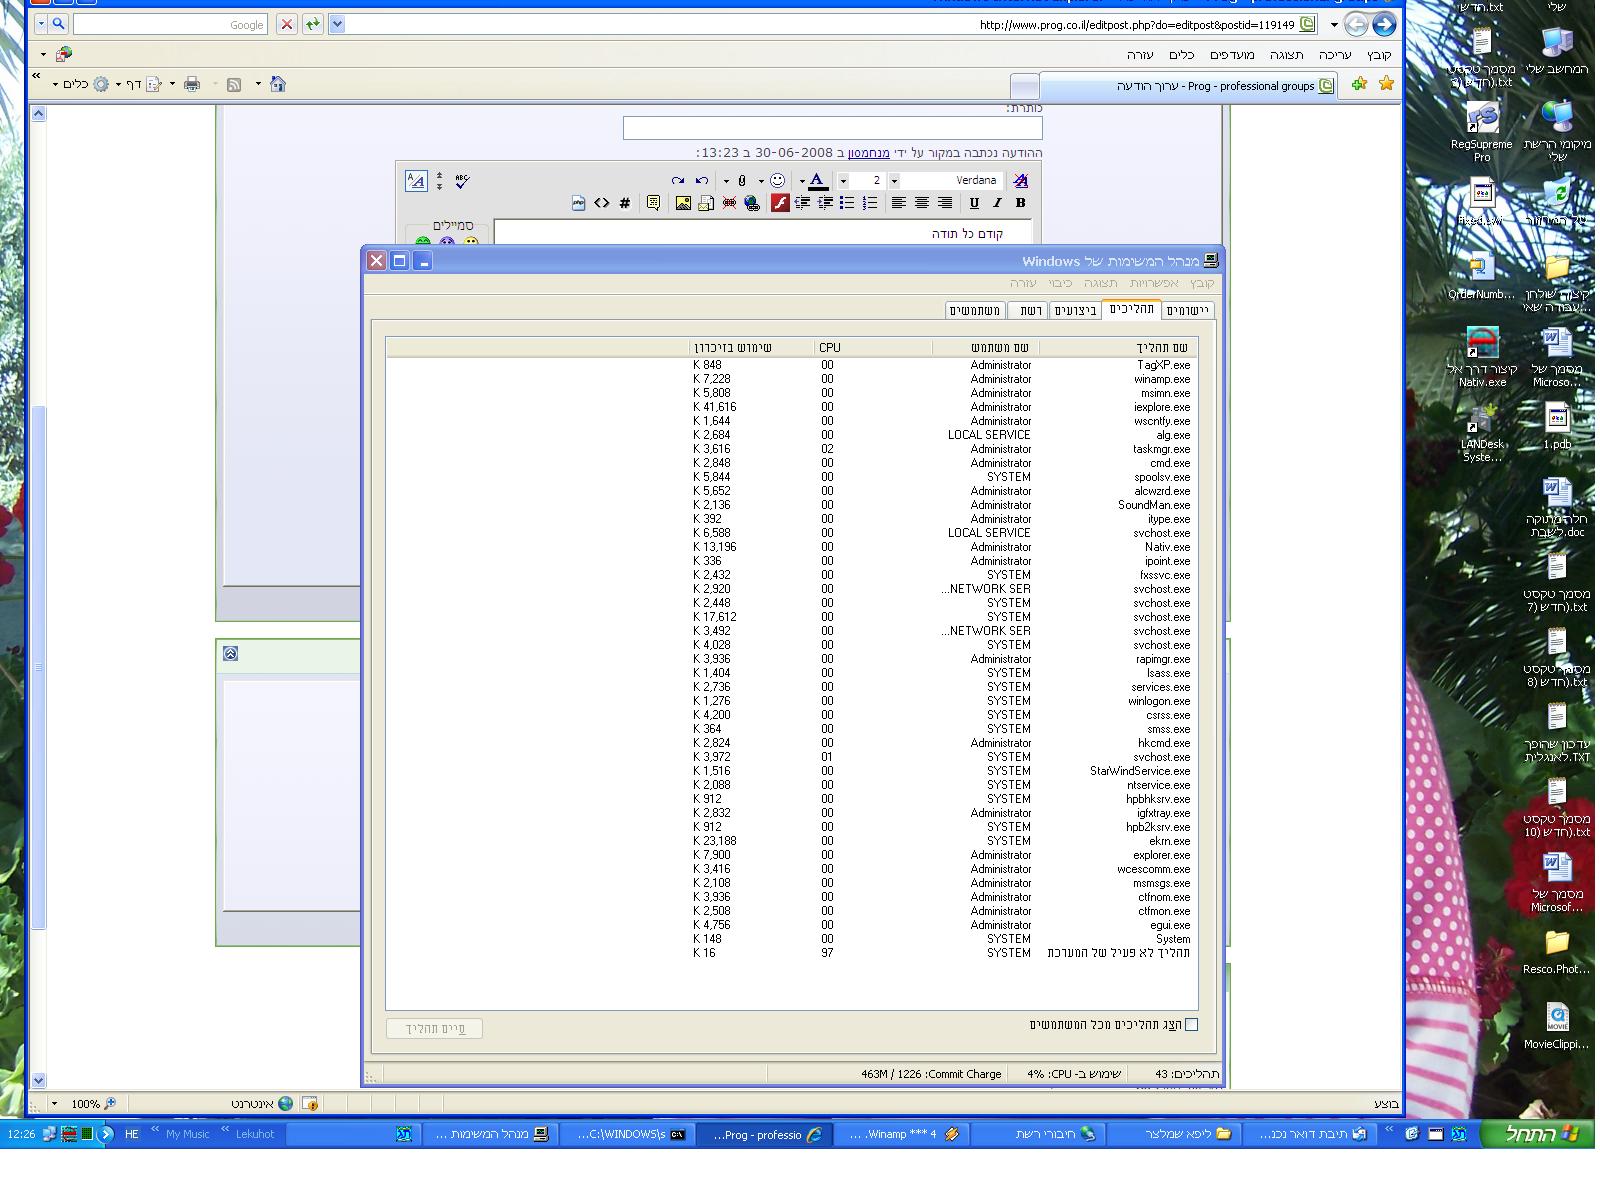Select iexplore.exe process row
This screenshot has height=1200, width=1600.
[x=791, y=407]
